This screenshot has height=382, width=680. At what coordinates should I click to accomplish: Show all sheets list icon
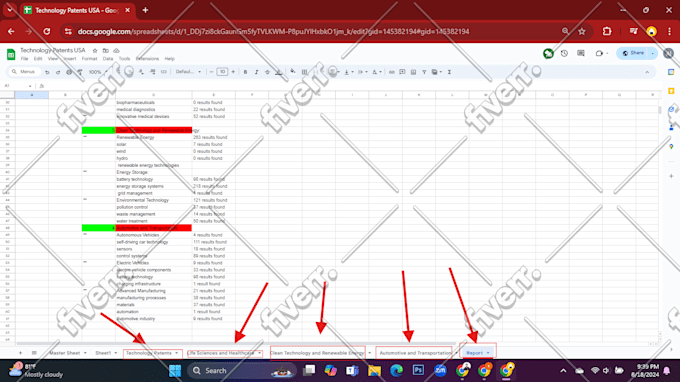(34, 353)
